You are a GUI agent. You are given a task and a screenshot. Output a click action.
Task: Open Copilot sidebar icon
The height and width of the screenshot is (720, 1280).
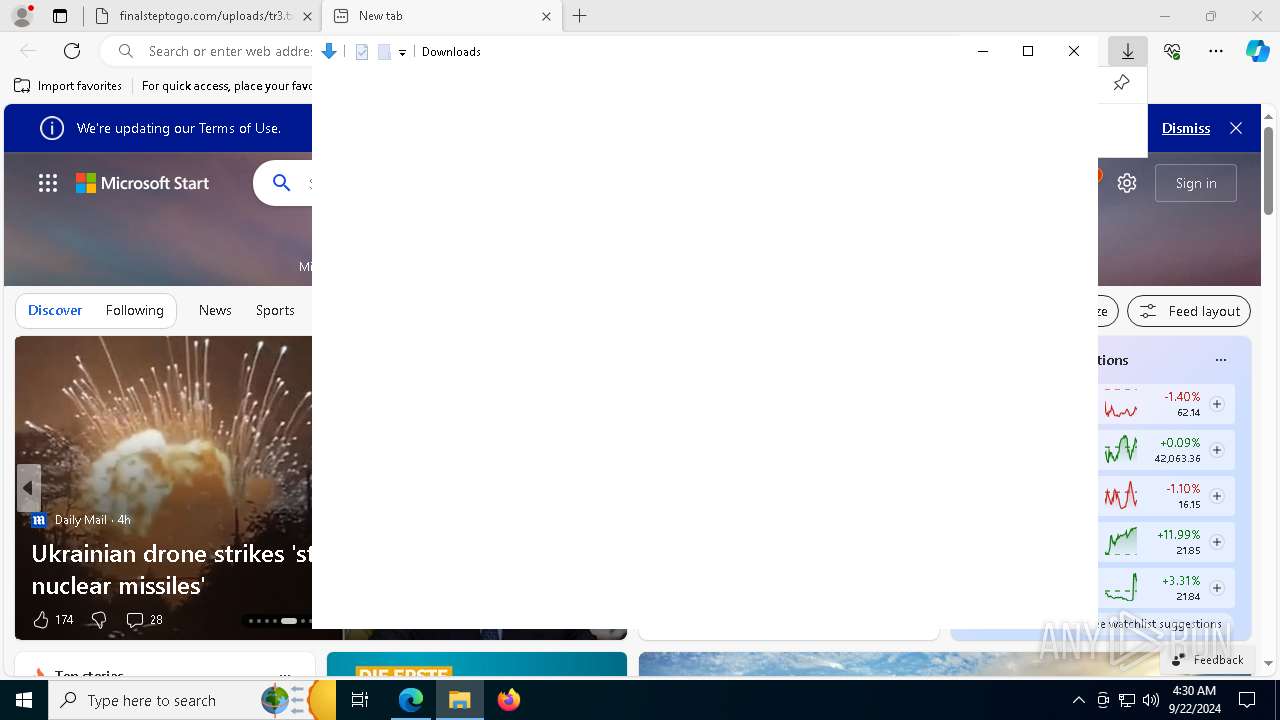click(x=1257, y=51)
